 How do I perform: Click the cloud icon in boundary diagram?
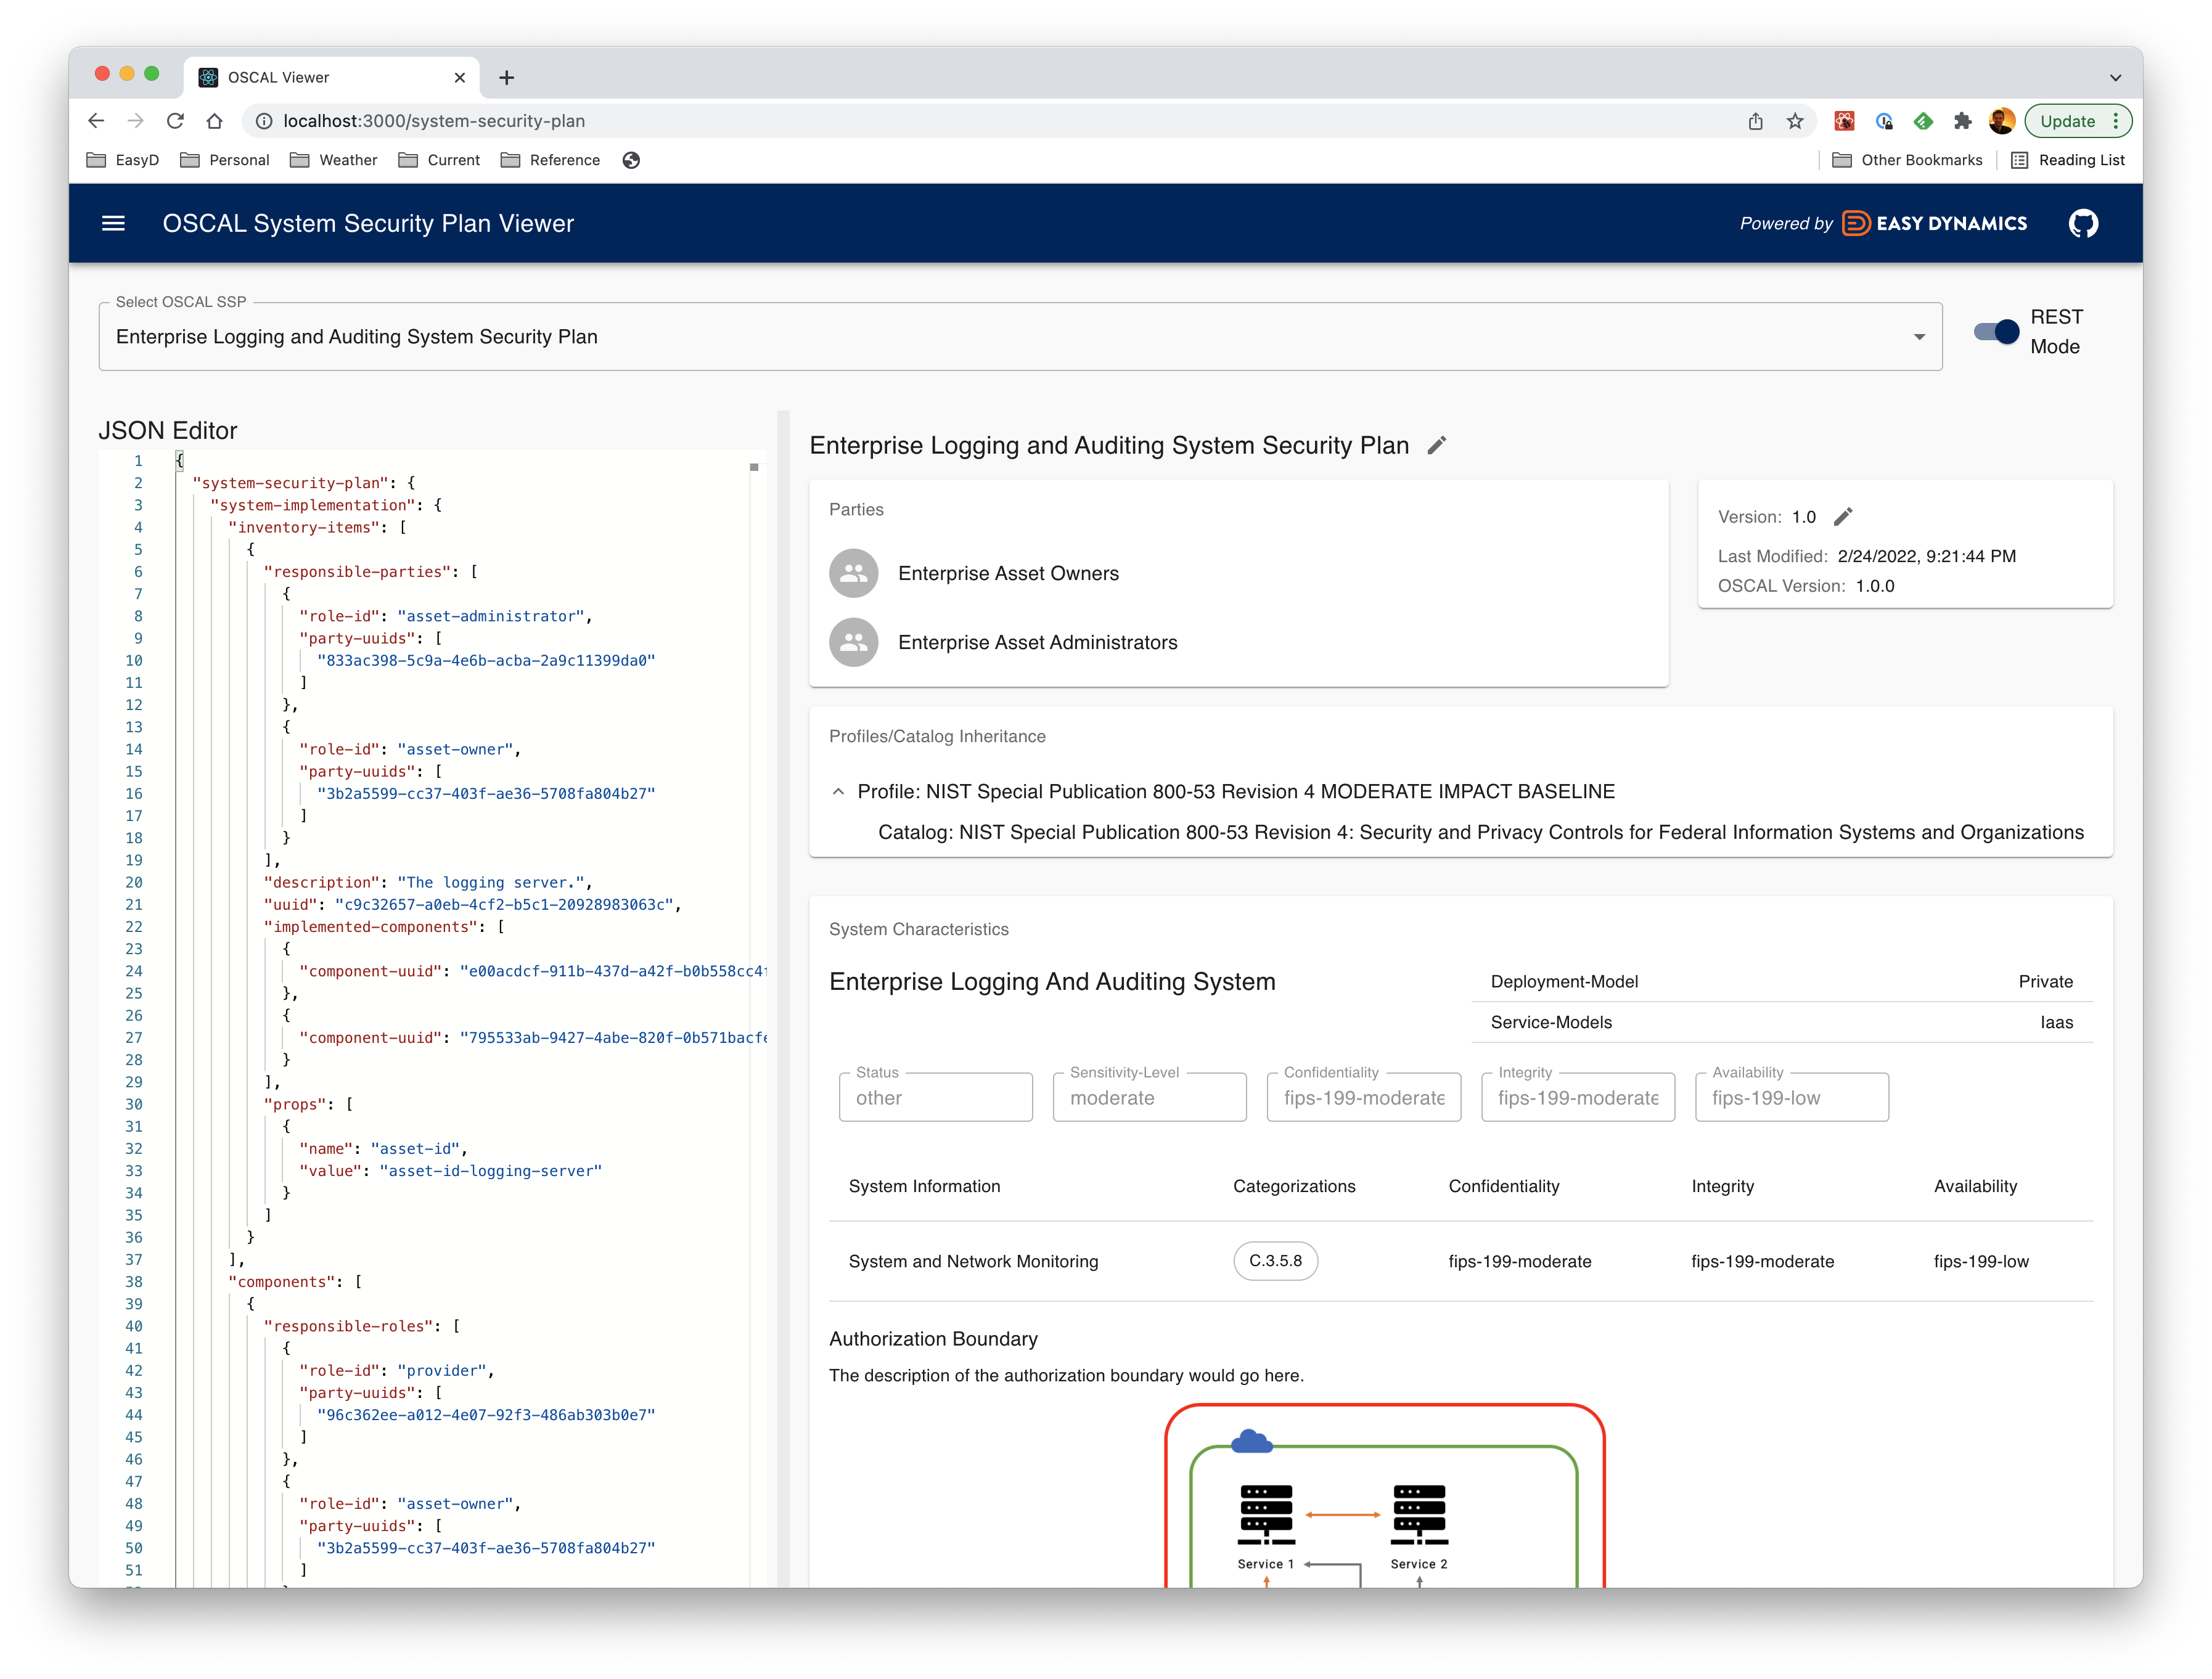[x=1251, y=1441]
